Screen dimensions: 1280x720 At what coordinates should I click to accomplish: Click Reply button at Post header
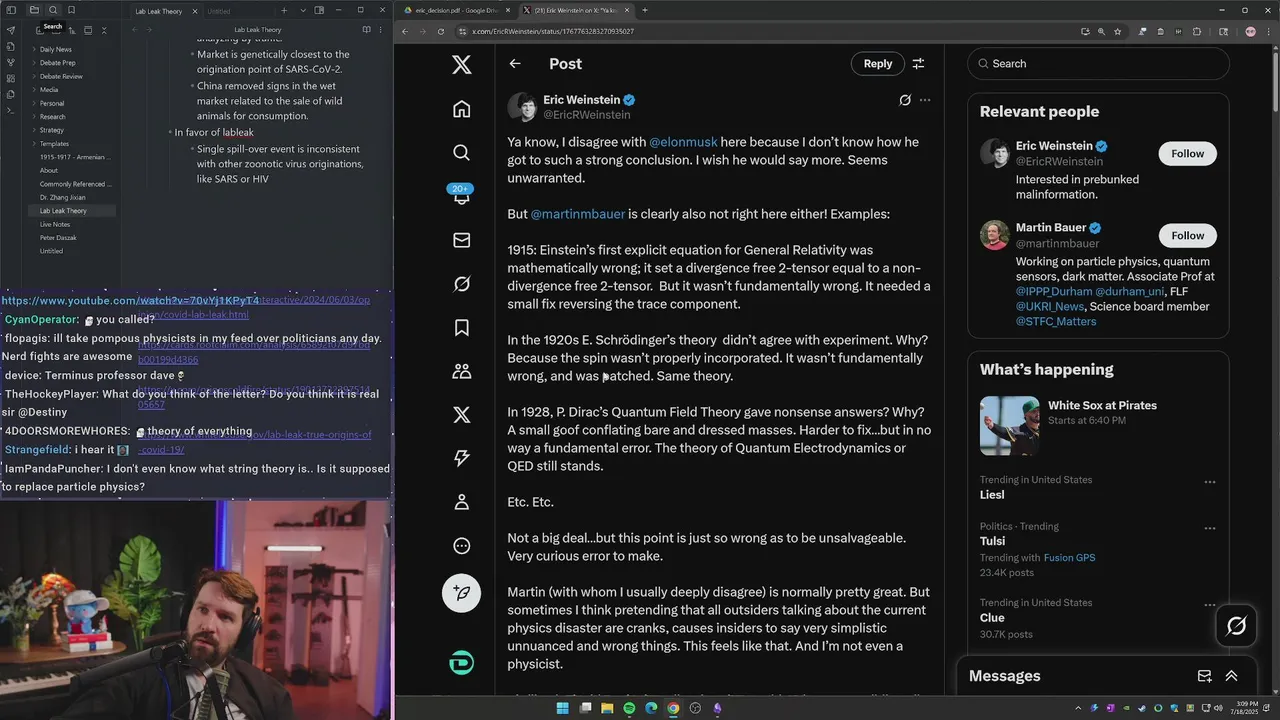pos(878,64)
